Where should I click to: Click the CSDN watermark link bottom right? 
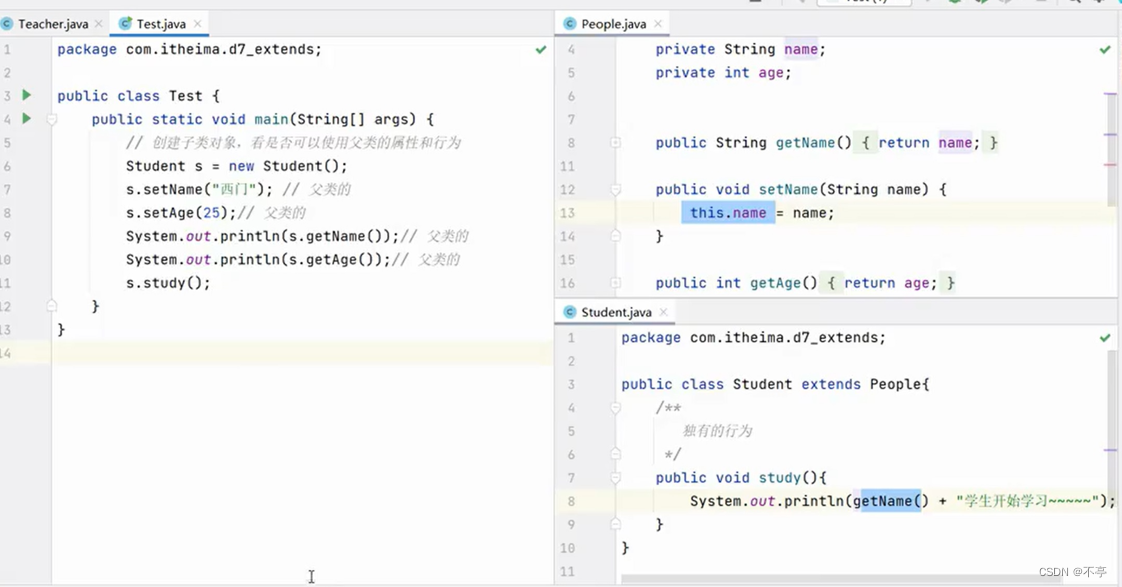1072,570
